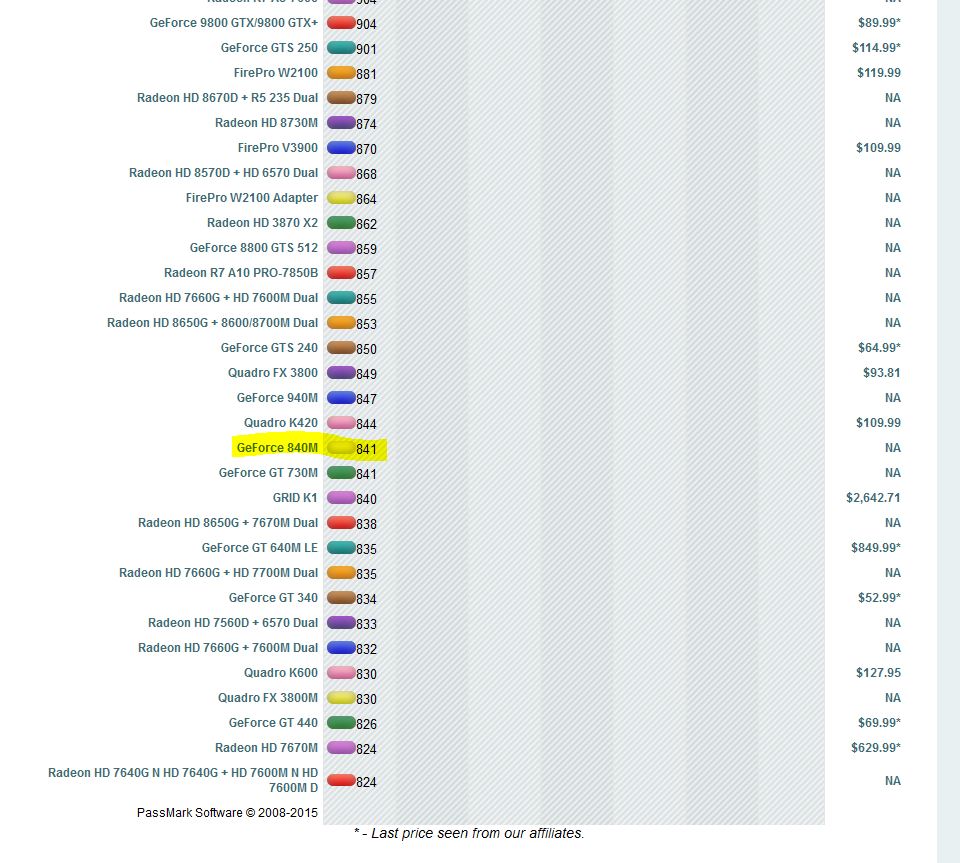Open the GeForce GTS 240 link
Screen dimensions: 960x863
(x=269, y=348)
